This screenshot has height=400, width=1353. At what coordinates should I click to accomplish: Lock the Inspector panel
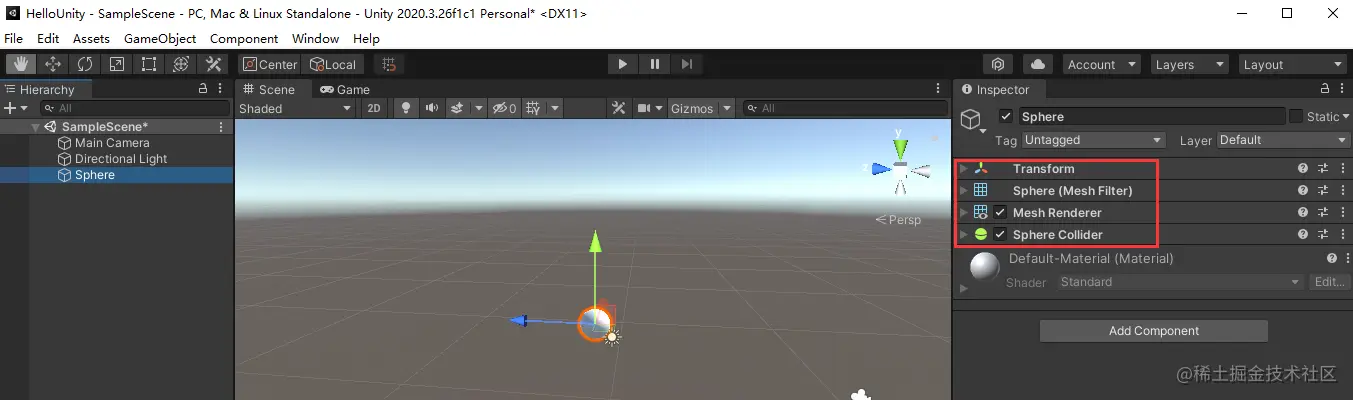click(1325, 89)
